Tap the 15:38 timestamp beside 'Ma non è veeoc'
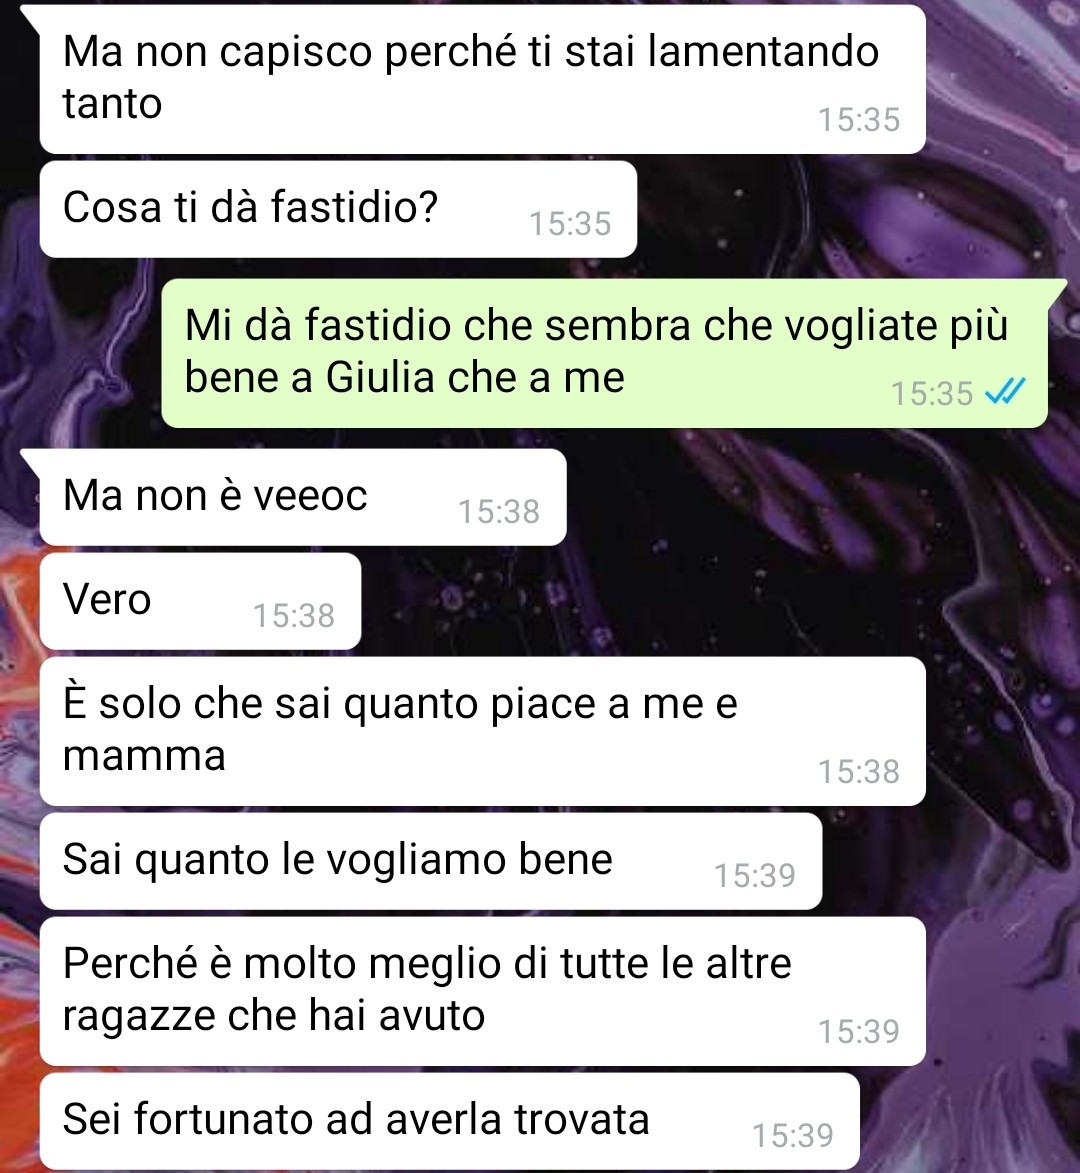Viewport: 1080px width, 1173px height. pyautogui.click(x=499, y=512)
